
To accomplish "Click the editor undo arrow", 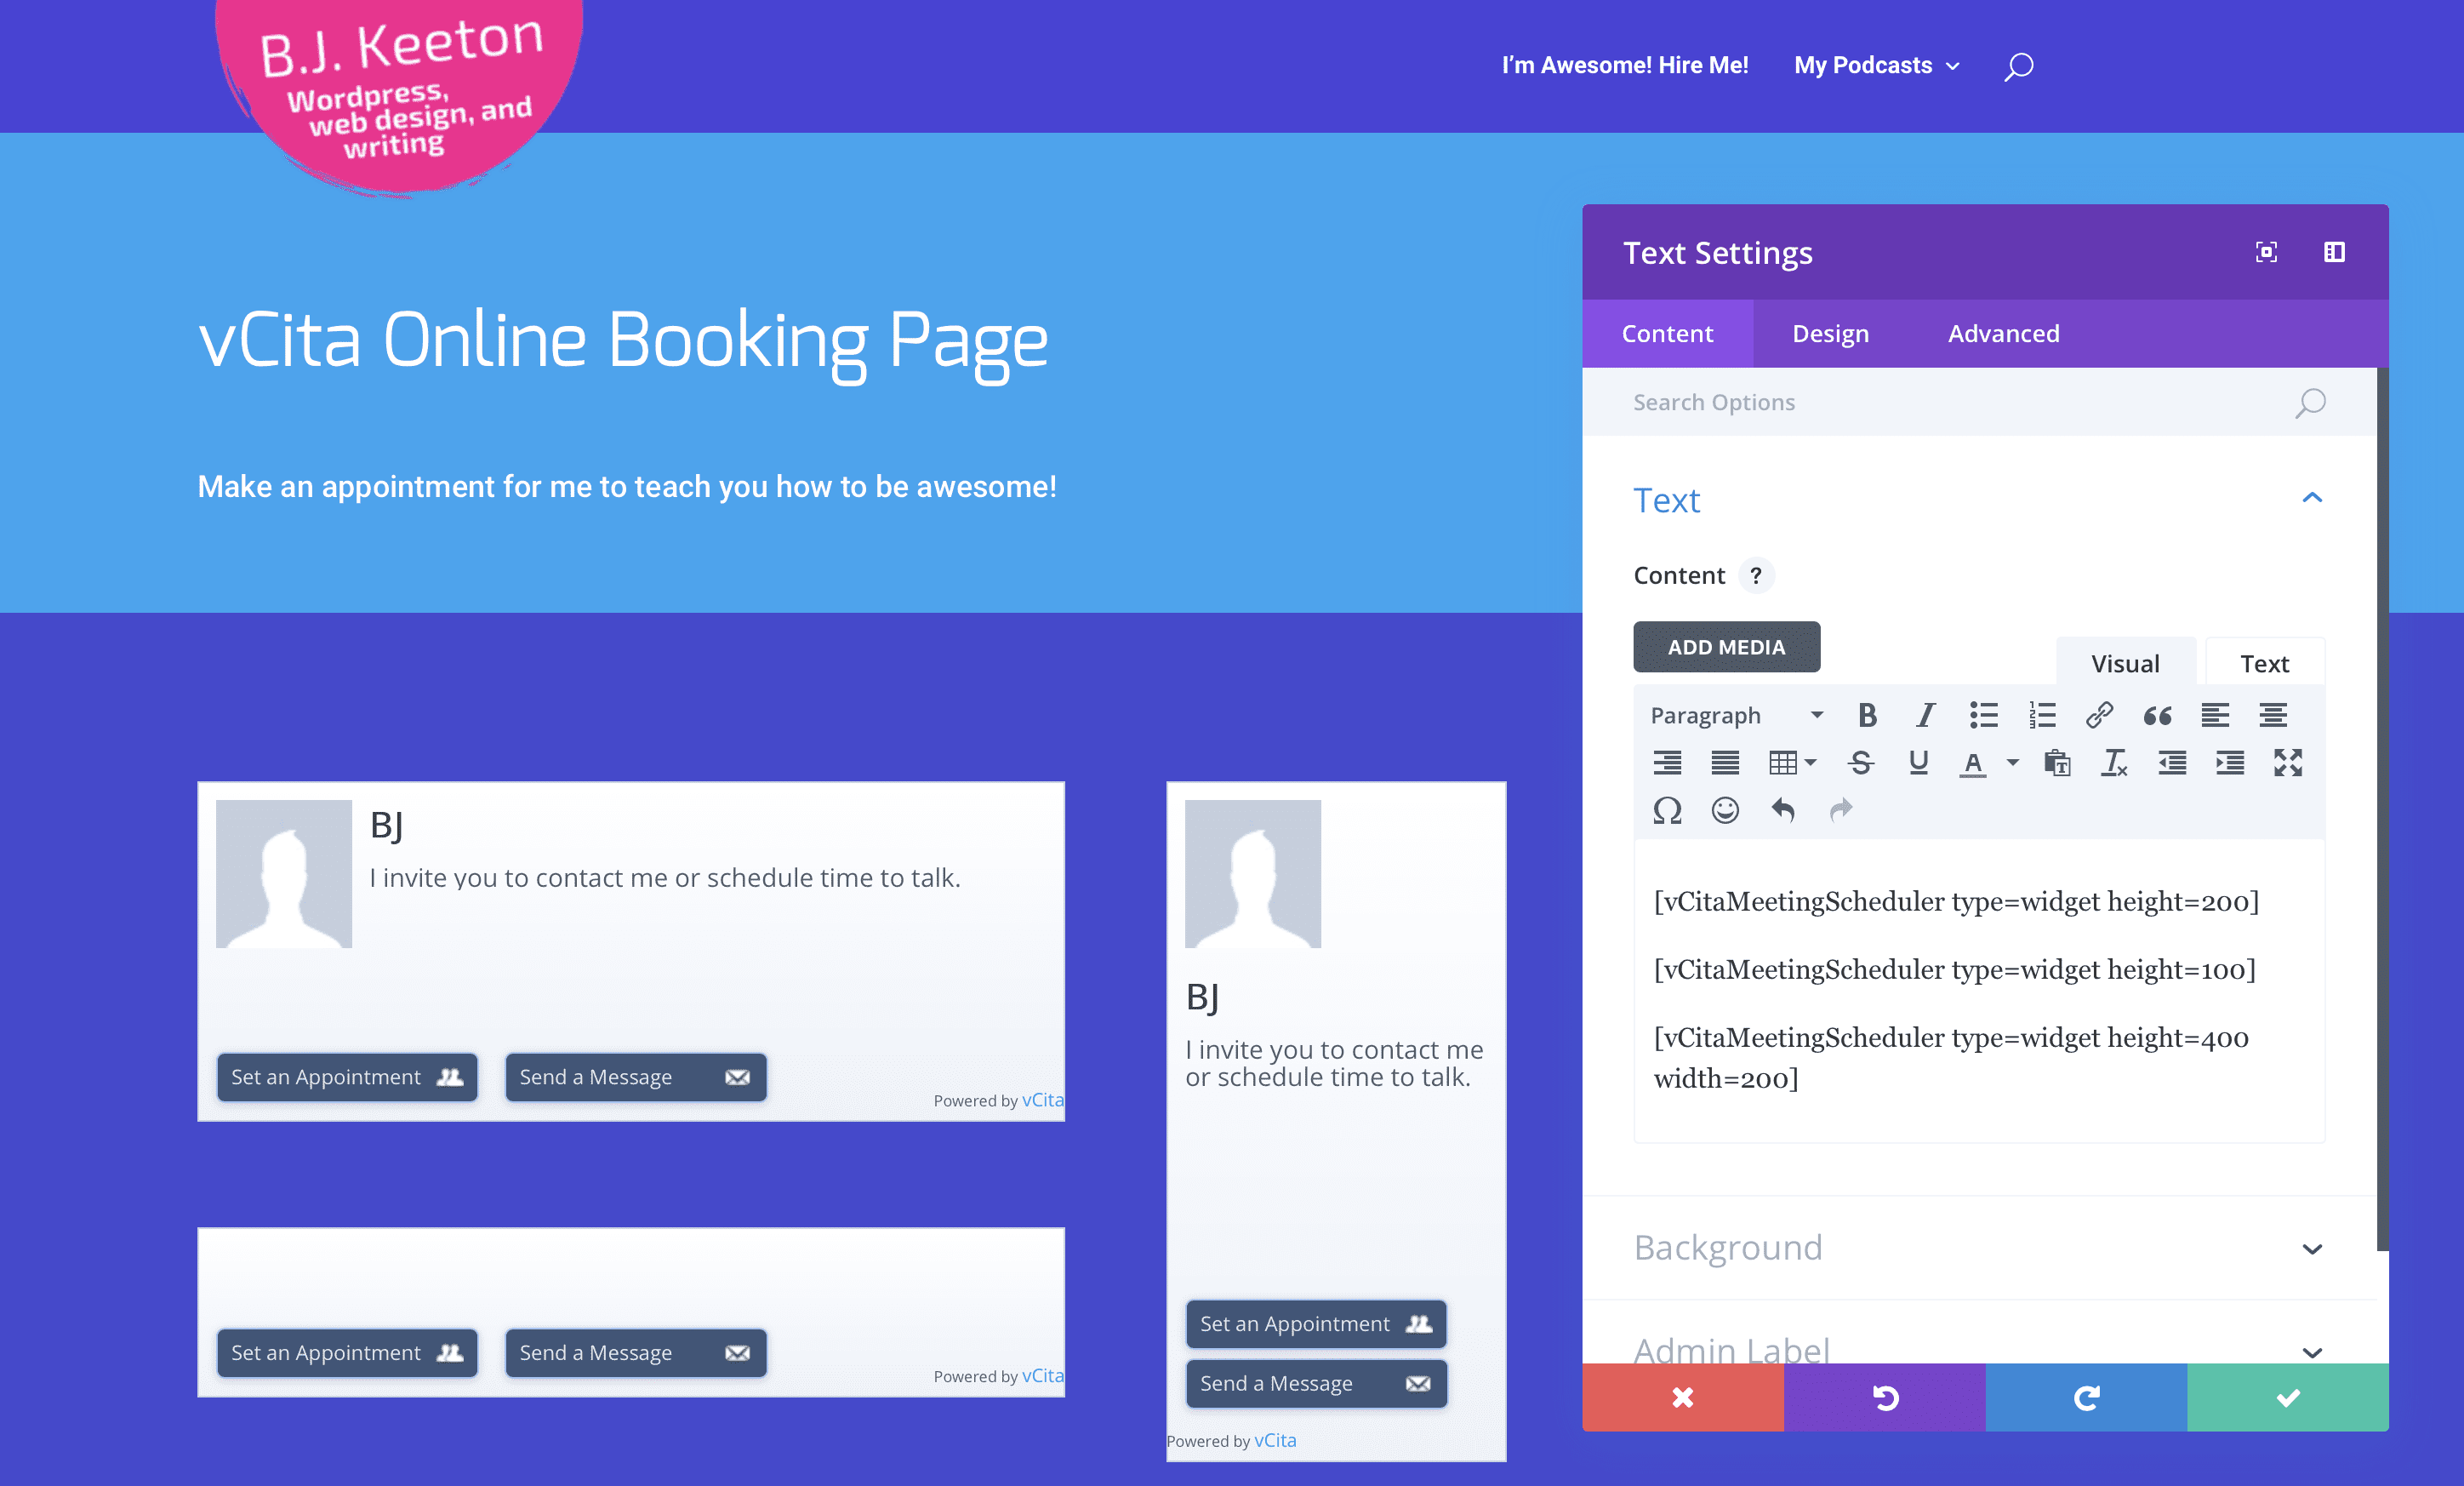I will [1783, 810].
